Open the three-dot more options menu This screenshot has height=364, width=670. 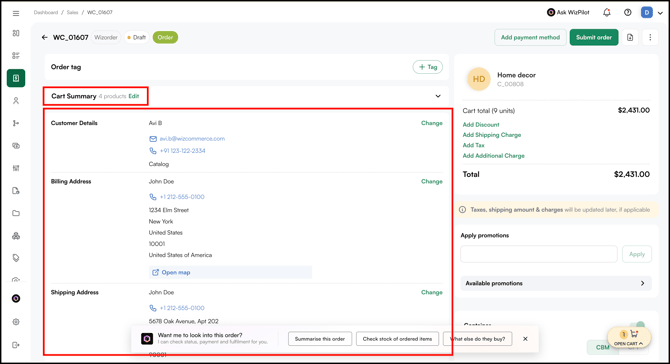[650, 38]
